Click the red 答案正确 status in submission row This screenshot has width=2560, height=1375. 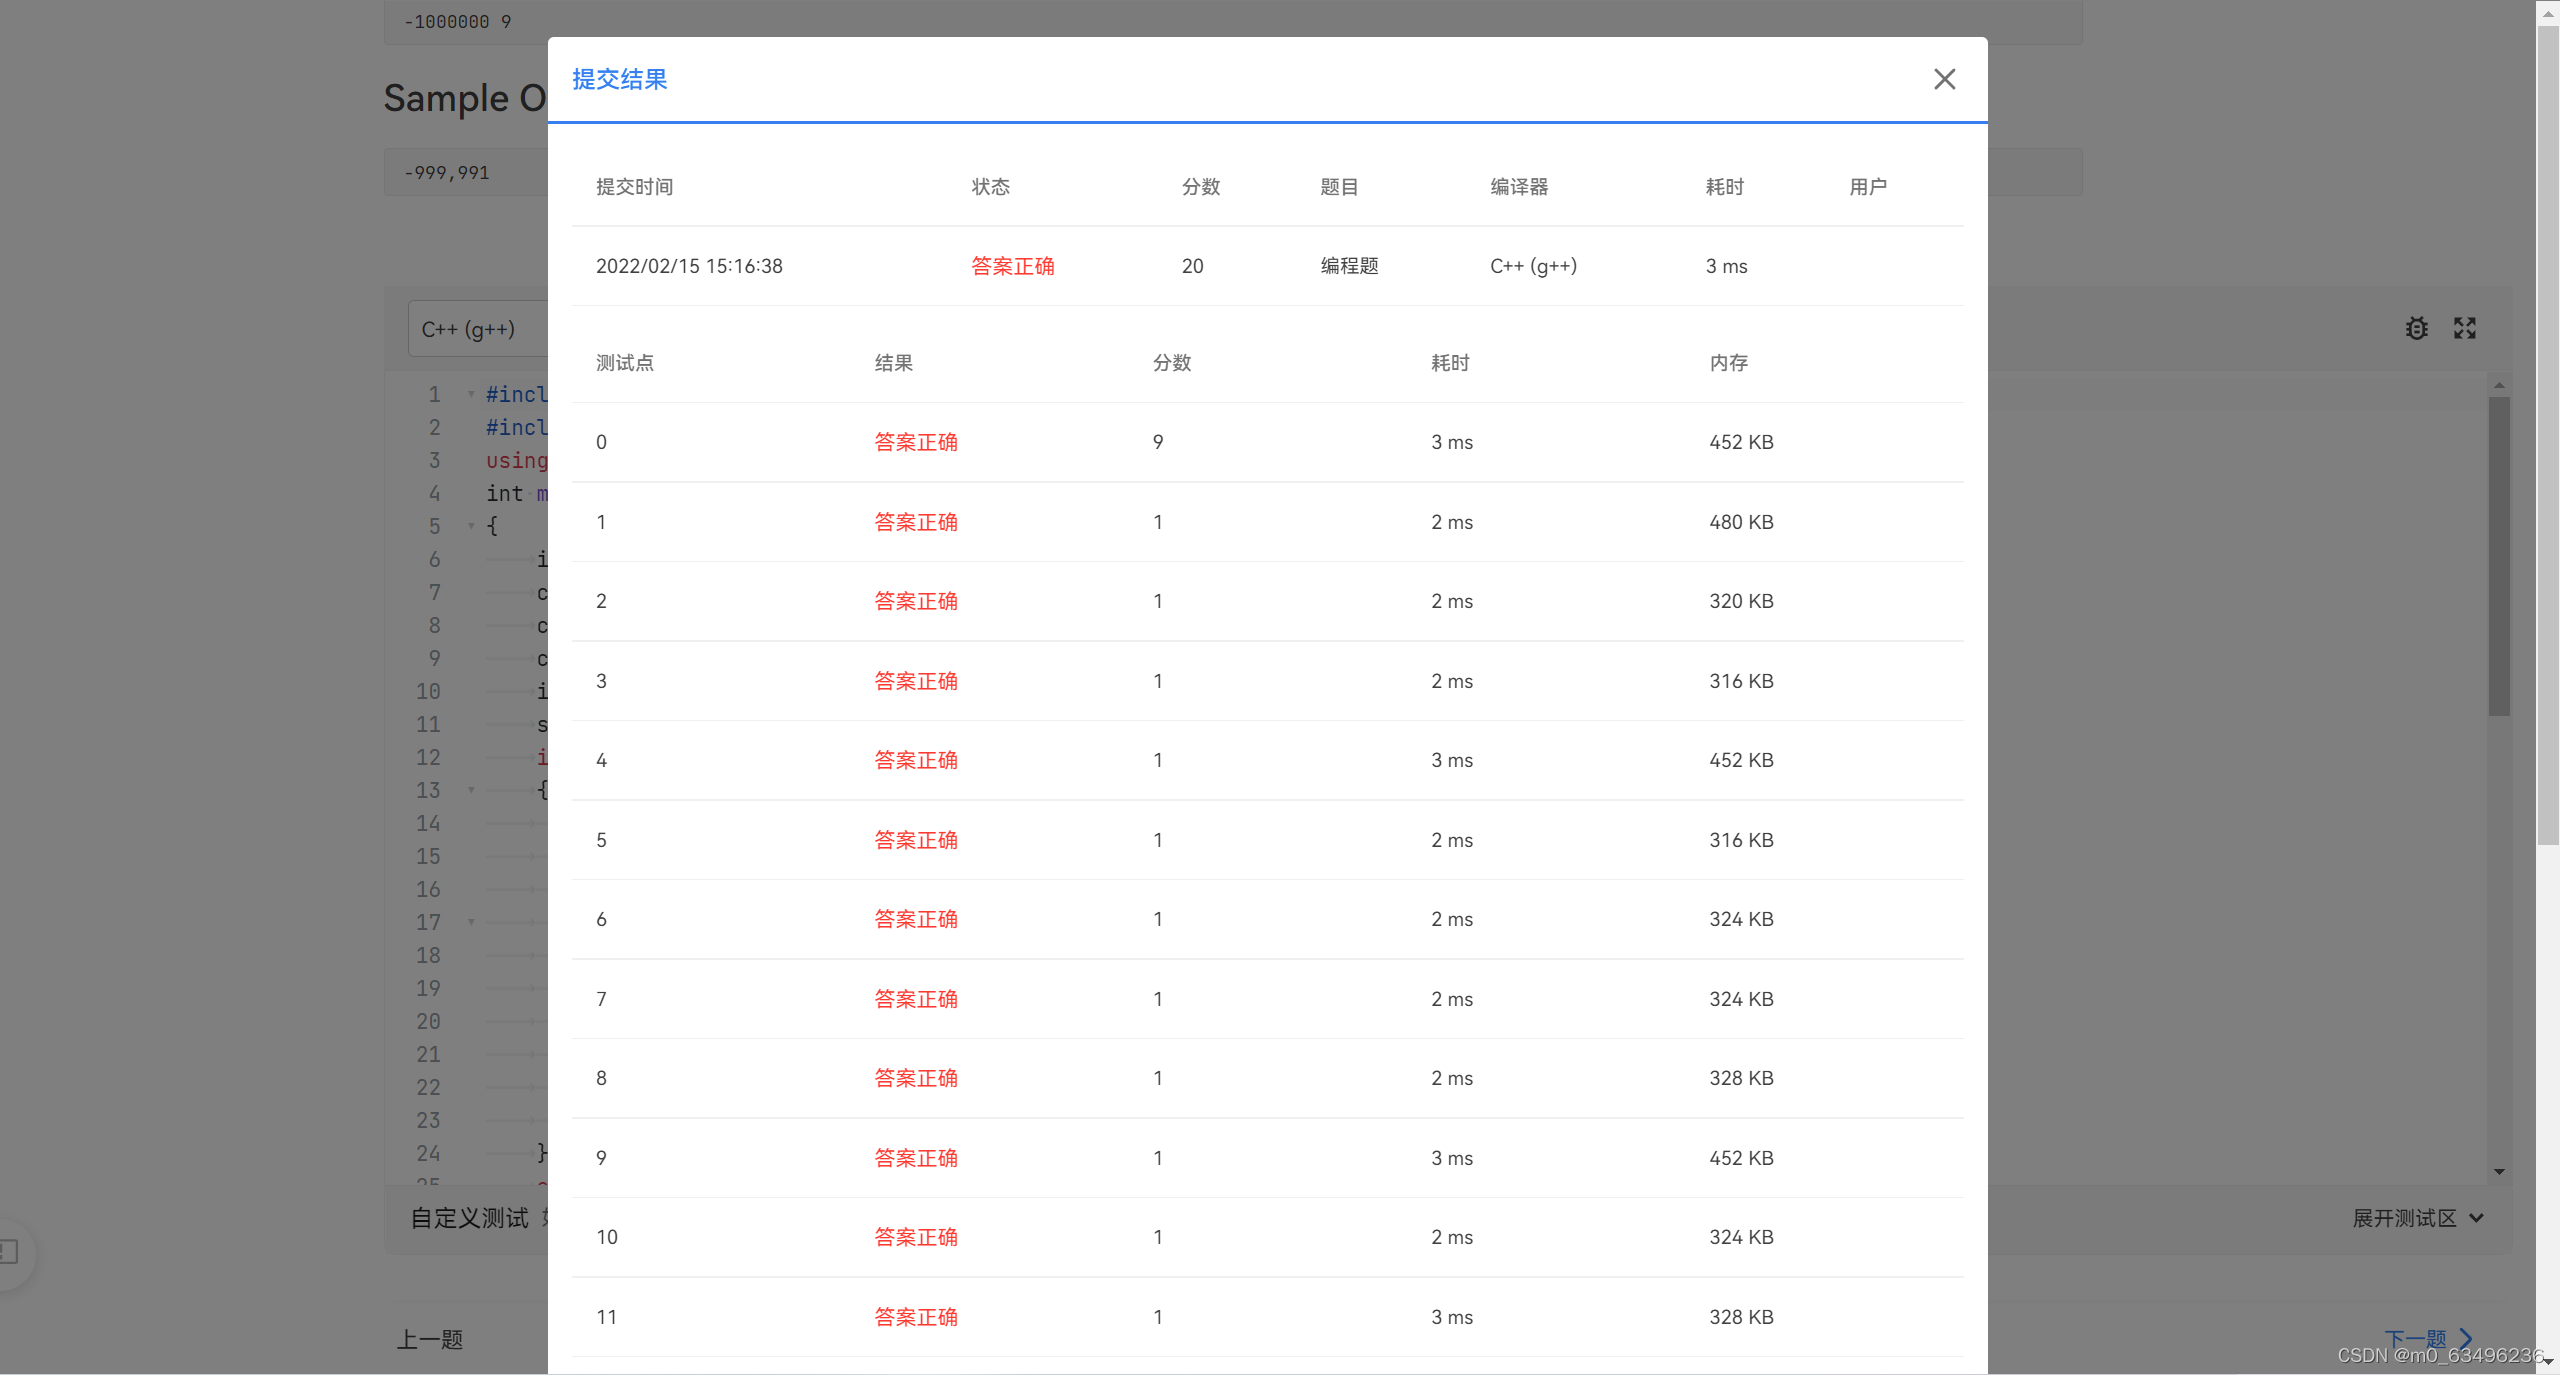(1012, 266)
